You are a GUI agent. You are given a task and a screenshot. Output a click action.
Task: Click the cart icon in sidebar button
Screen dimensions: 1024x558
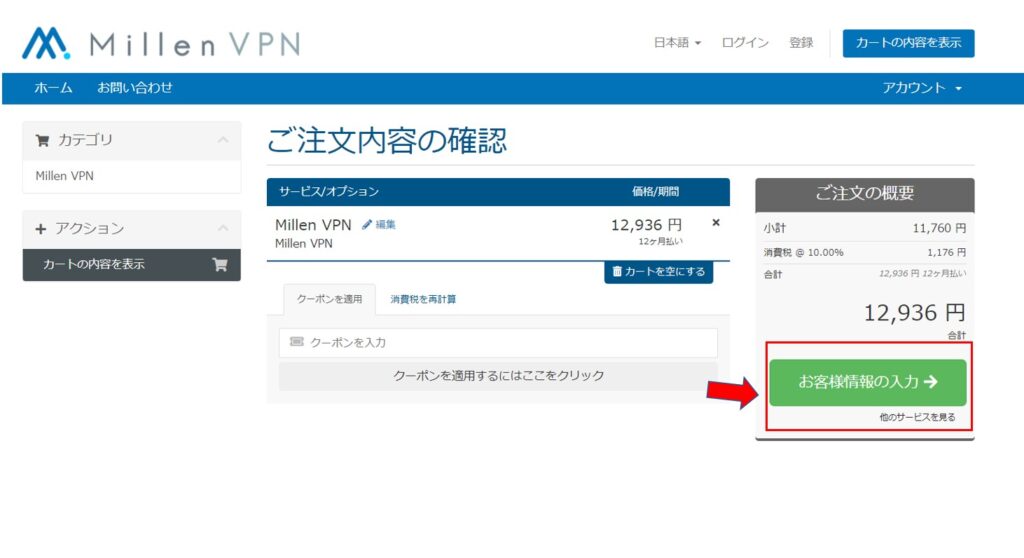220,265
